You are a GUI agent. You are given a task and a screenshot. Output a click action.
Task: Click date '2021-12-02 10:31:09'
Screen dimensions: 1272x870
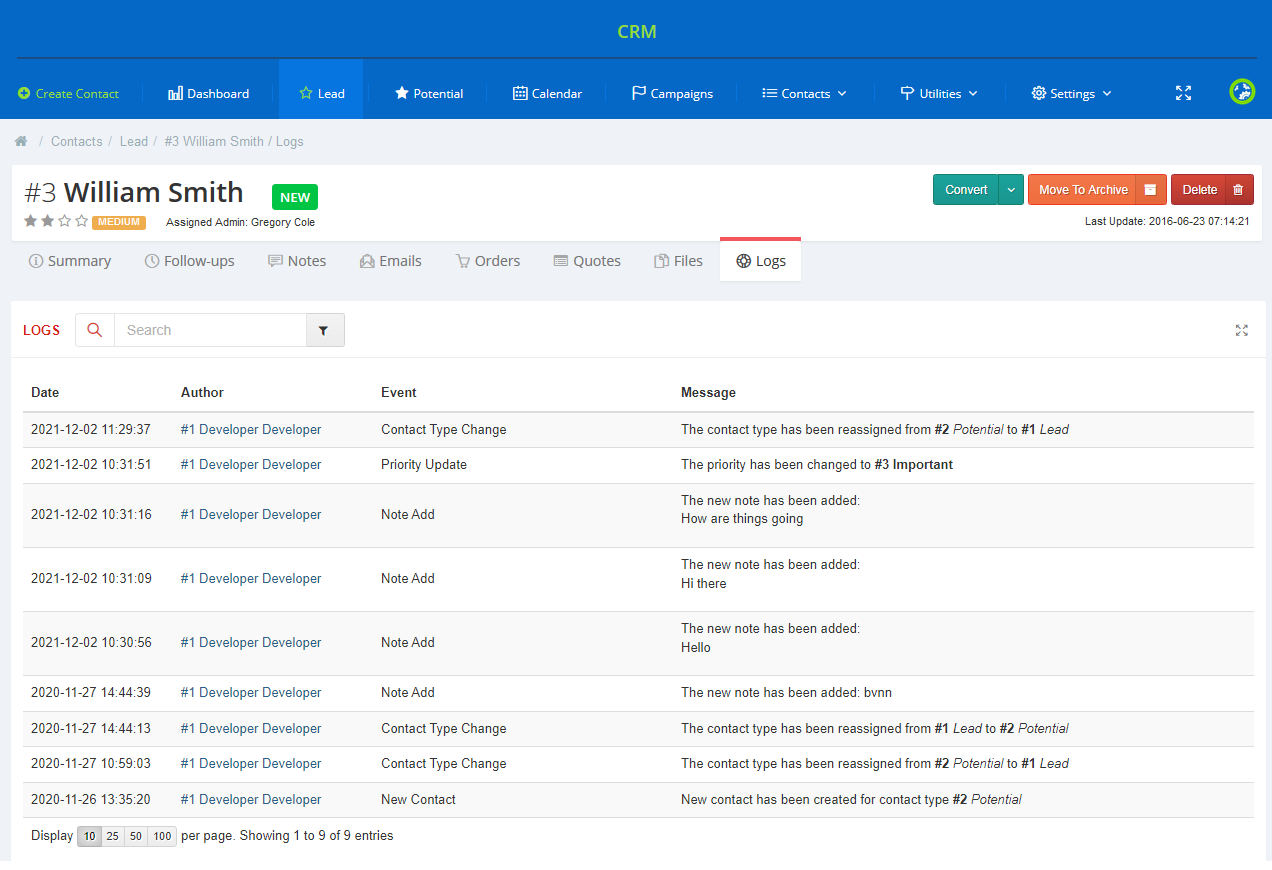coord(91,578)
